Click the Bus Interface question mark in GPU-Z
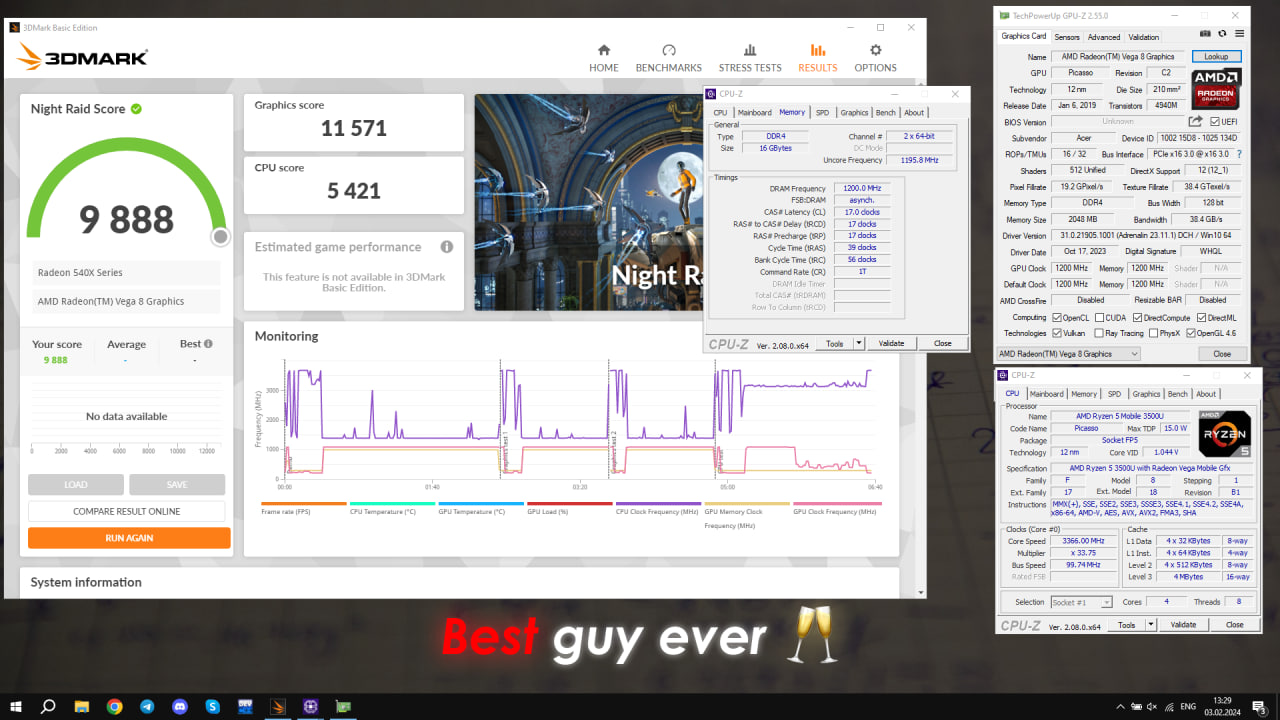Image resolution: width=1280 pixels, height=720 pixels. pos(1240,154)
